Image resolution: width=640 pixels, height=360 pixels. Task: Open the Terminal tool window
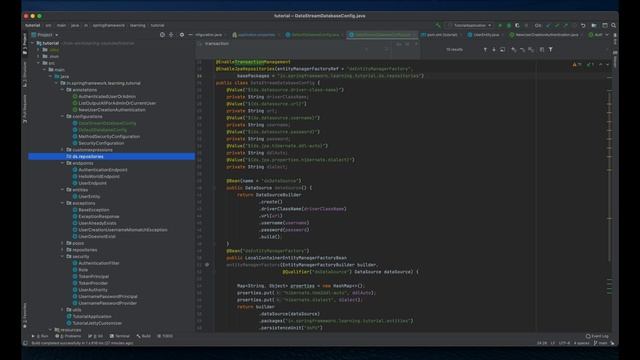(x=120, y=336)
